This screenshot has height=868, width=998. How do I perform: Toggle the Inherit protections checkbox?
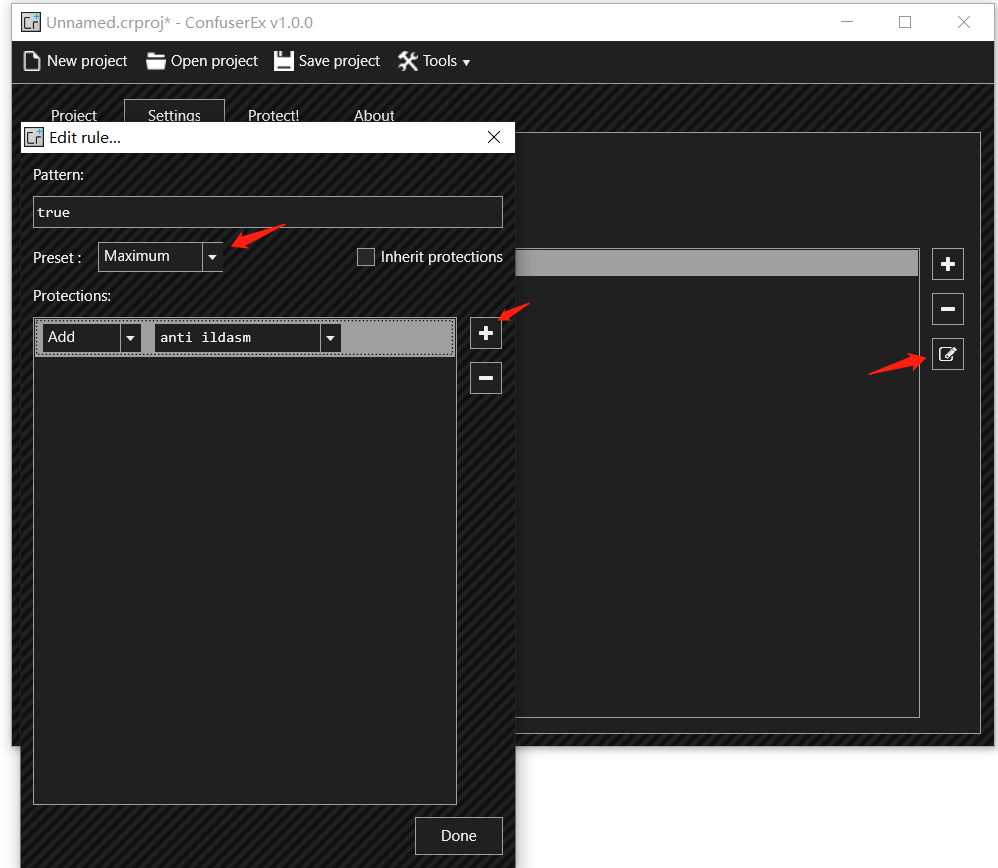(x=366, y=257)
